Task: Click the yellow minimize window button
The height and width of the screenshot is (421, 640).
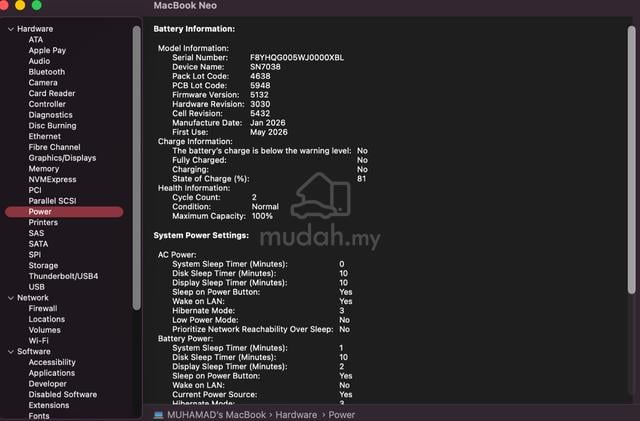Action: 20,5
